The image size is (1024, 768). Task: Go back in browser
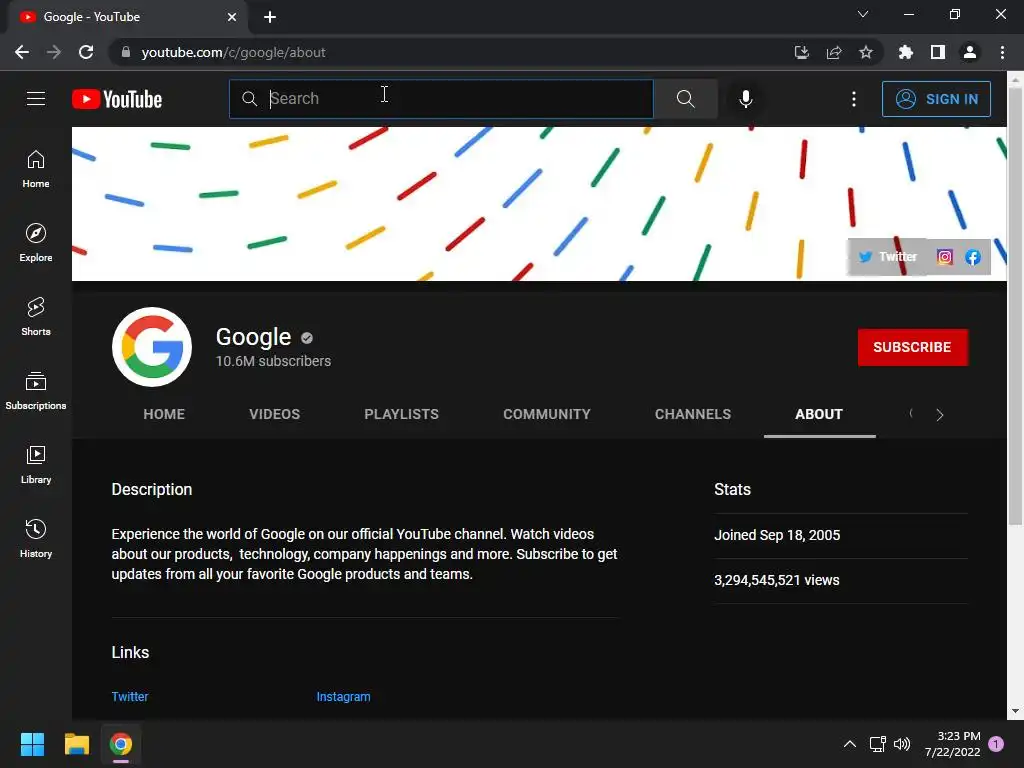coord(22,52)
